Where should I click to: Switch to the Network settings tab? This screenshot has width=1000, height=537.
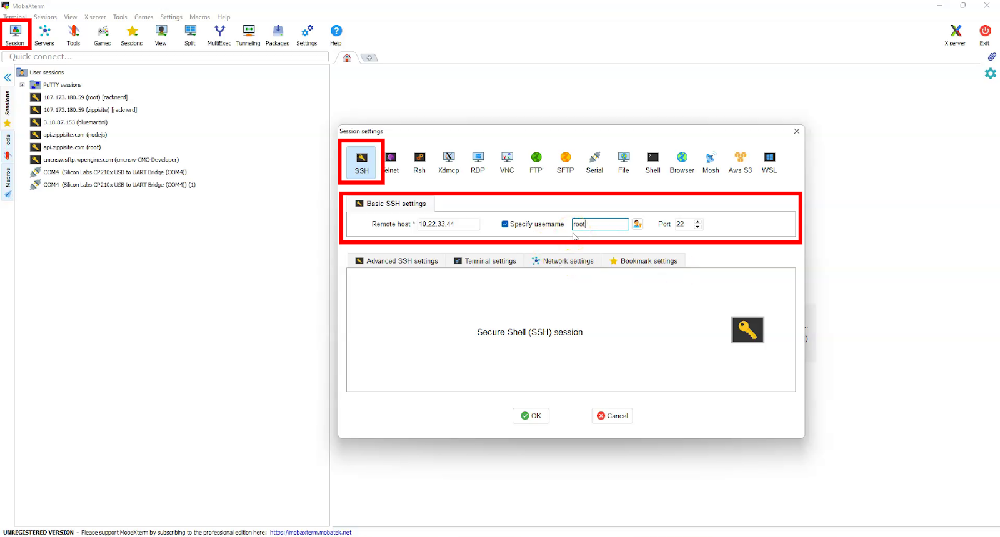pos(562,261)
